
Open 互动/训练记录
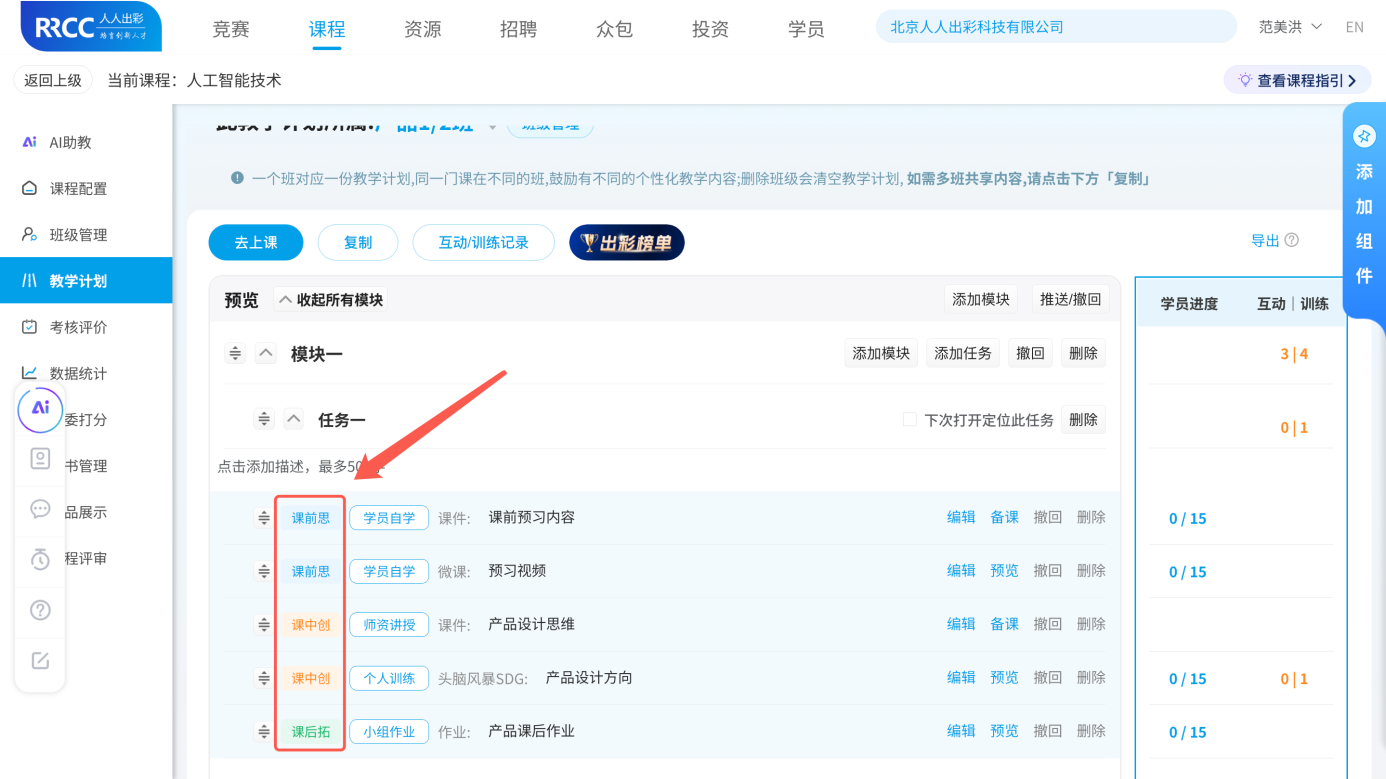coord(484,242)
